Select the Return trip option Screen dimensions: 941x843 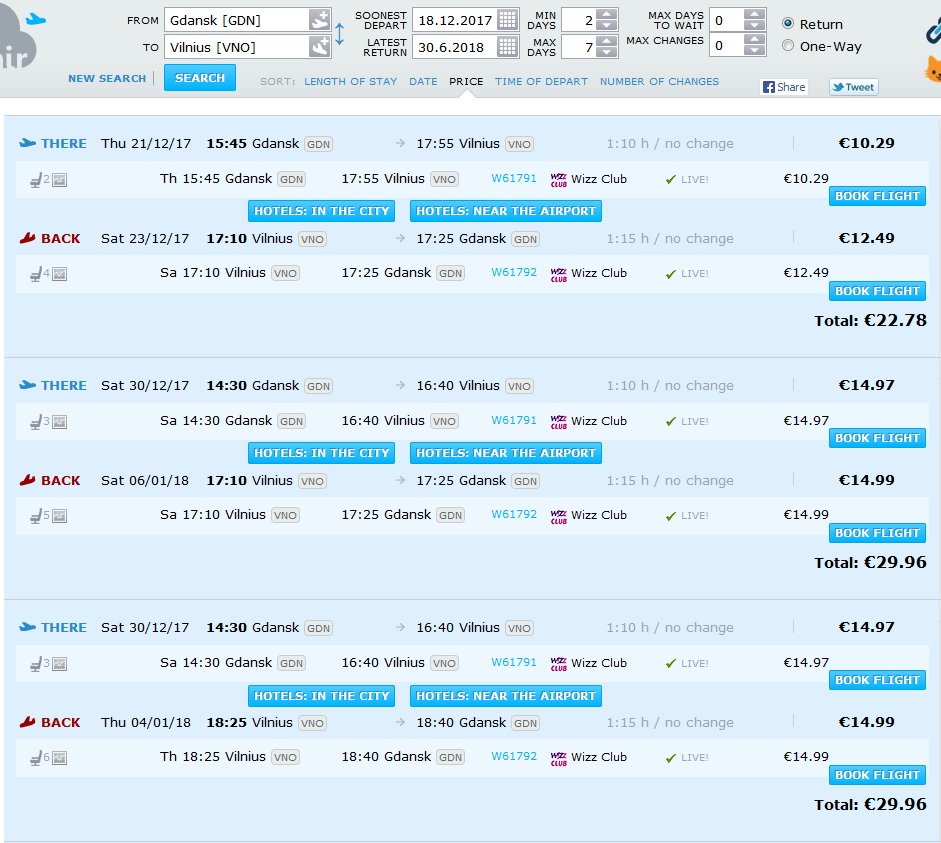coord(788,23)
